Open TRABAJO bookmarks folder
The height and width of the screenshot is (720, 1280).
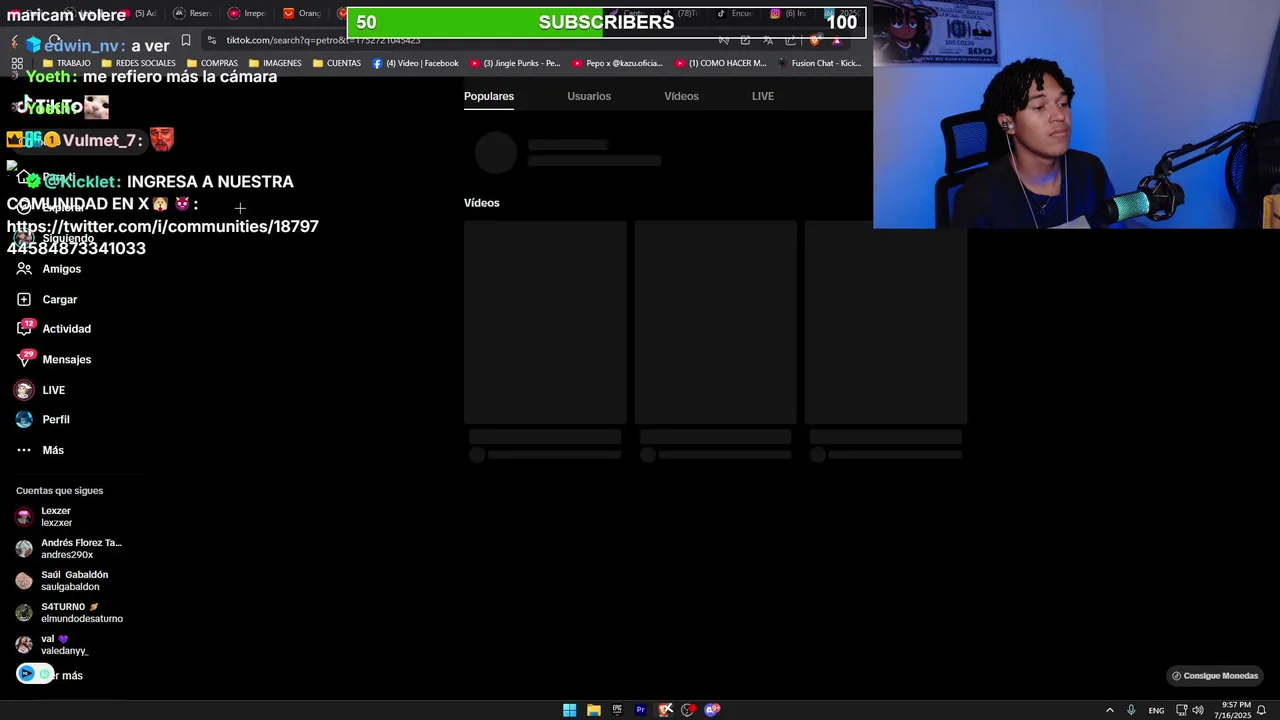pos(67,63)
